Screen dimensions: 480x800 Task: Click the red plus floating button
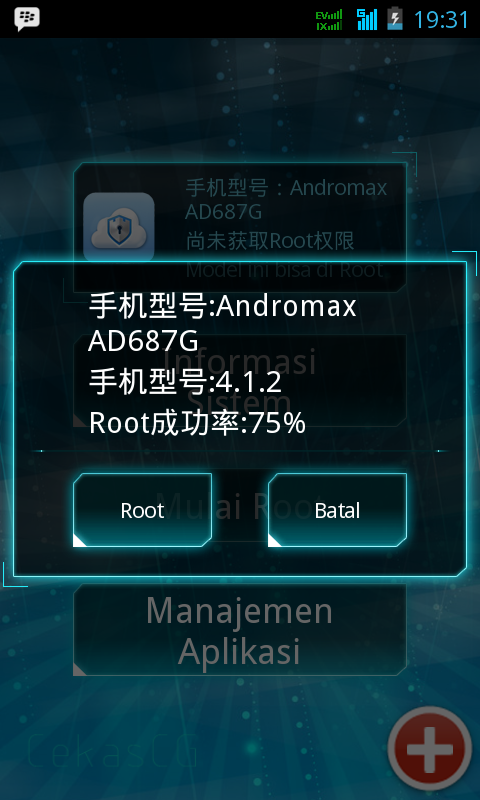pos(430,748)
